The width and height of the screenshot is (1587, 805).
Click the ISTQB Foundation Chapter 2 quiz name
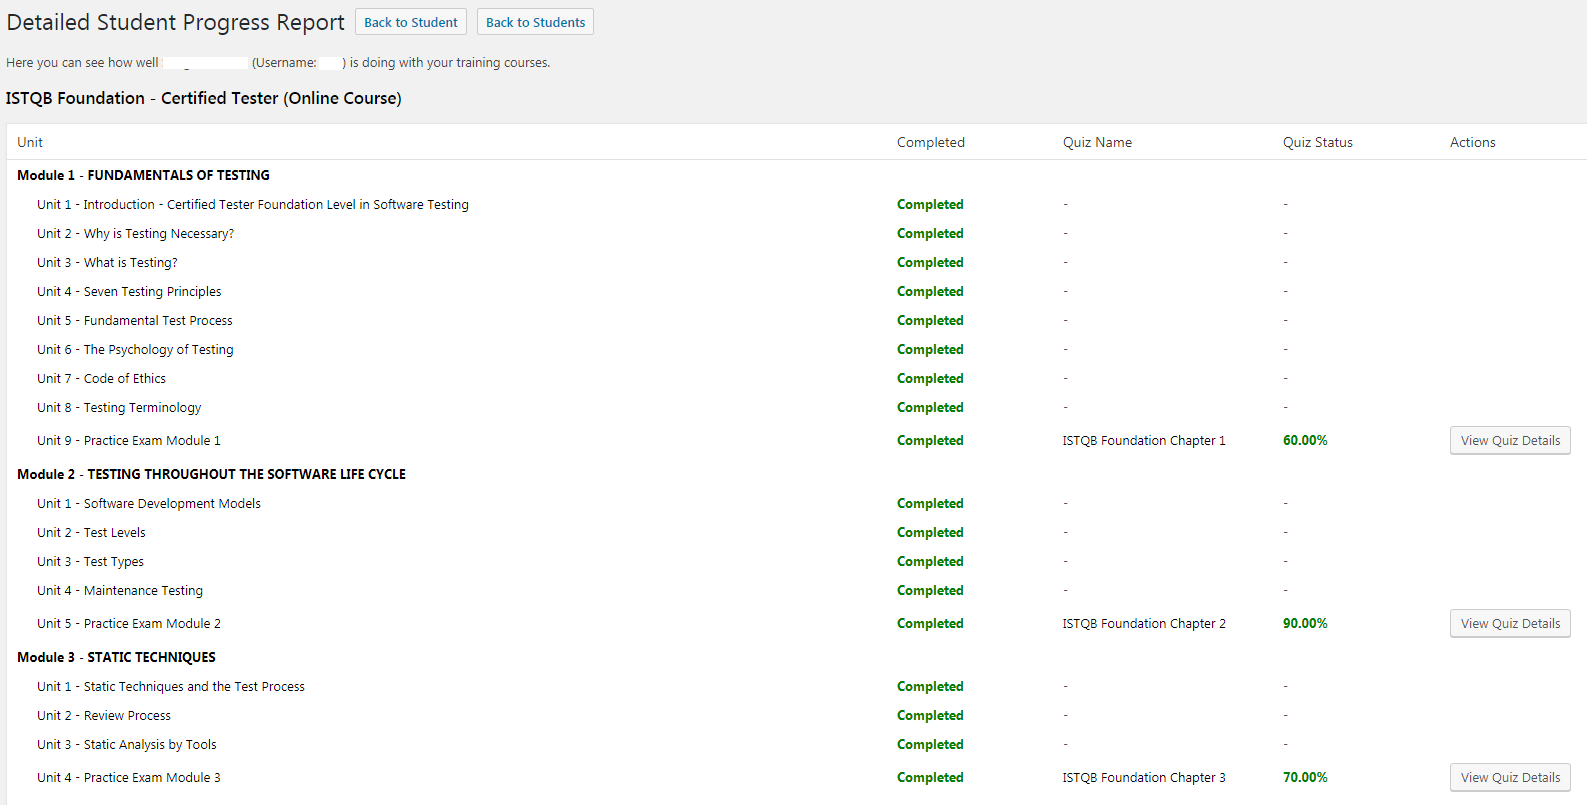click(x=1144, y=623)
